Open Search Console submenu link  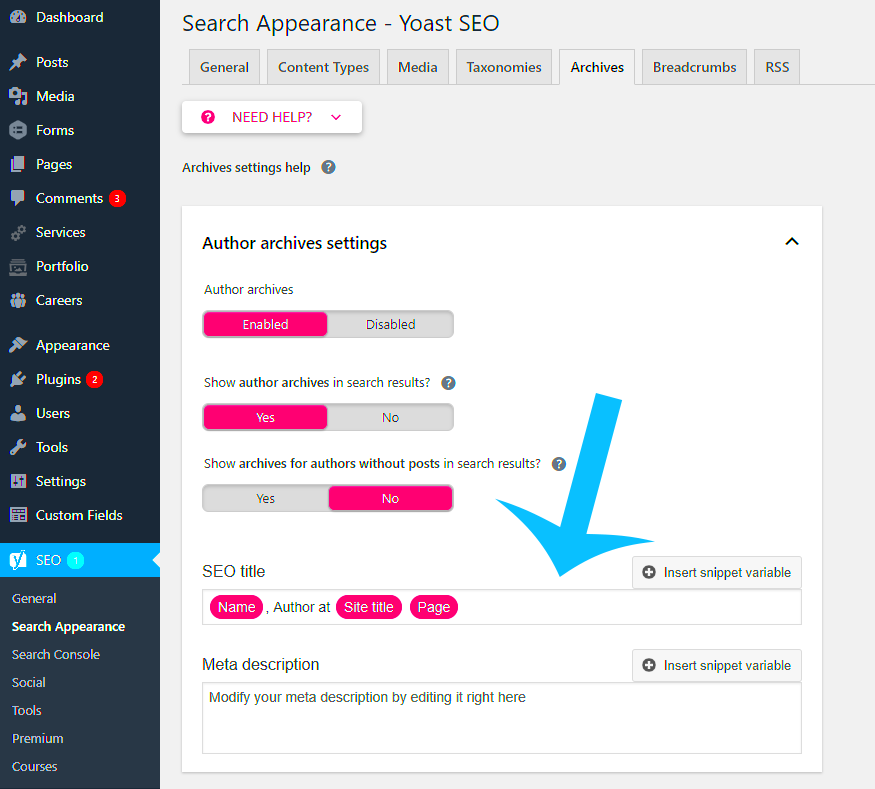(x=56, y=655)
